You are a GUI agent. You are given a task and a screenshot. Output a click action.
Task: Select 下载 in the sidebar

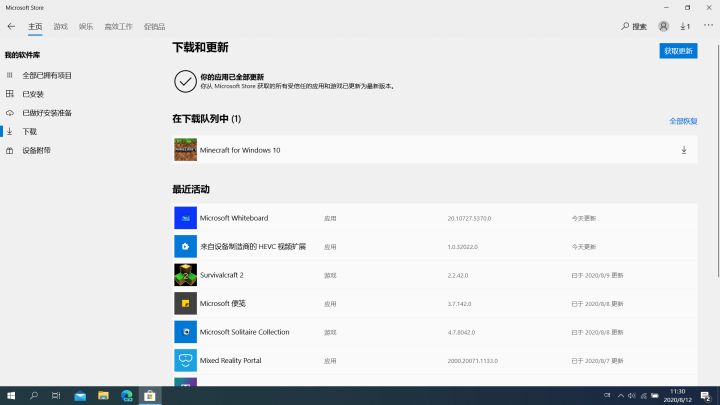click(x=29, y=132)
